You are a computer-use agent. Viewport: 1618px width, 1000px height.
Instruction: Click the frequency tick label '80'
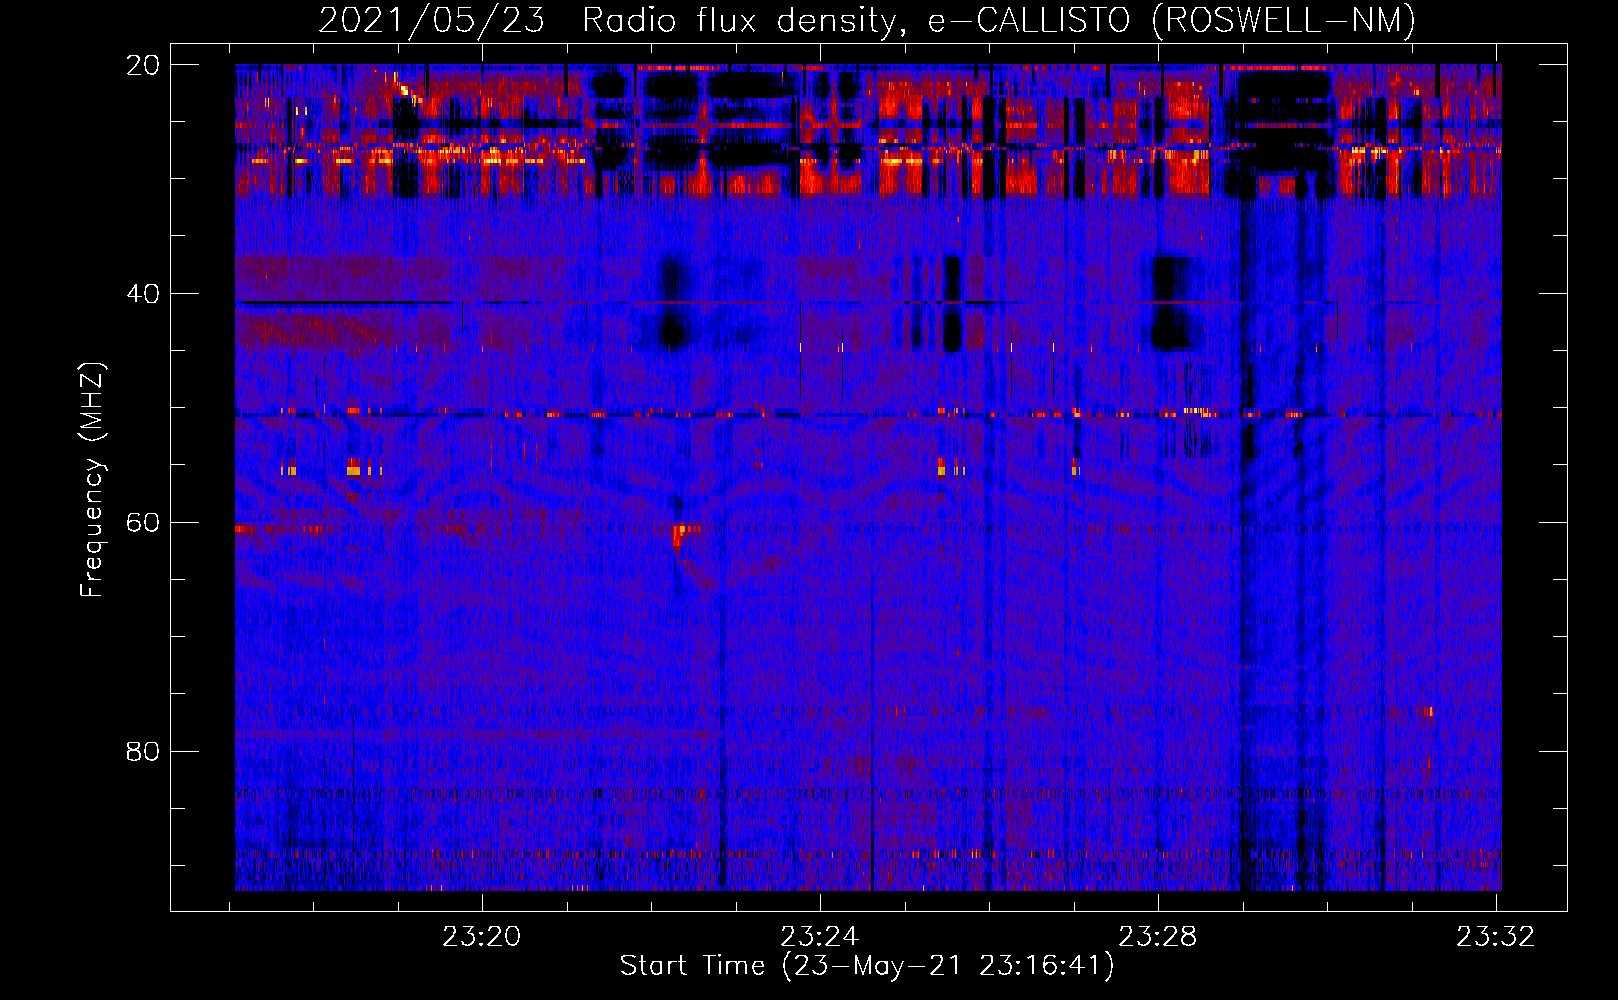click(142, 751)
